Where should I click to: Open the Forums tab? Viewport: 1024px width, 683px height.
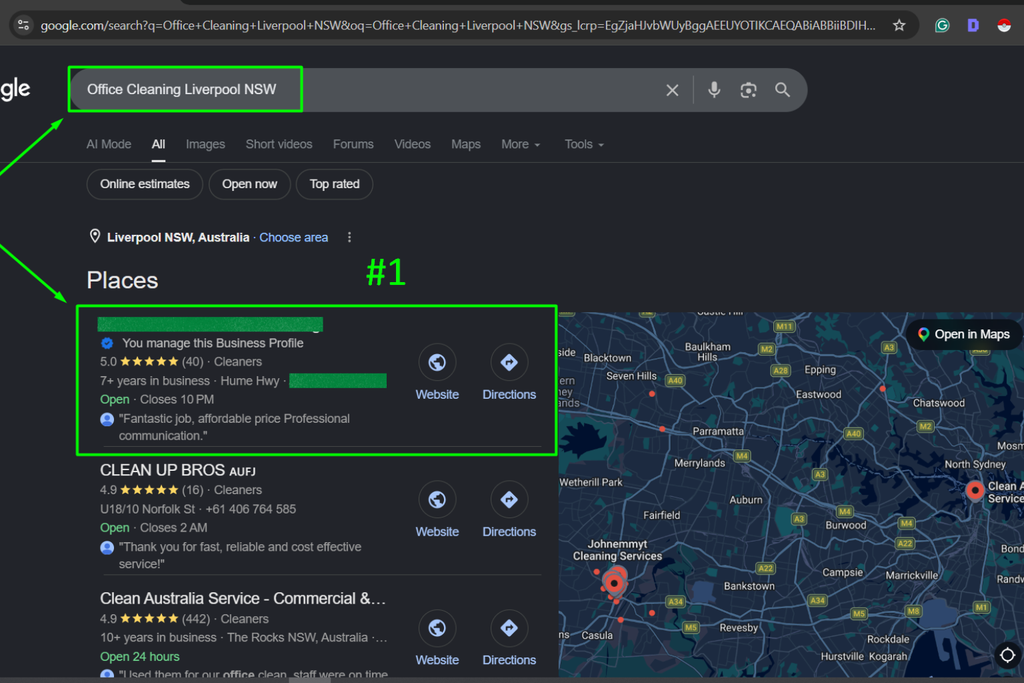pyautogui.click(x=353, y=144)
